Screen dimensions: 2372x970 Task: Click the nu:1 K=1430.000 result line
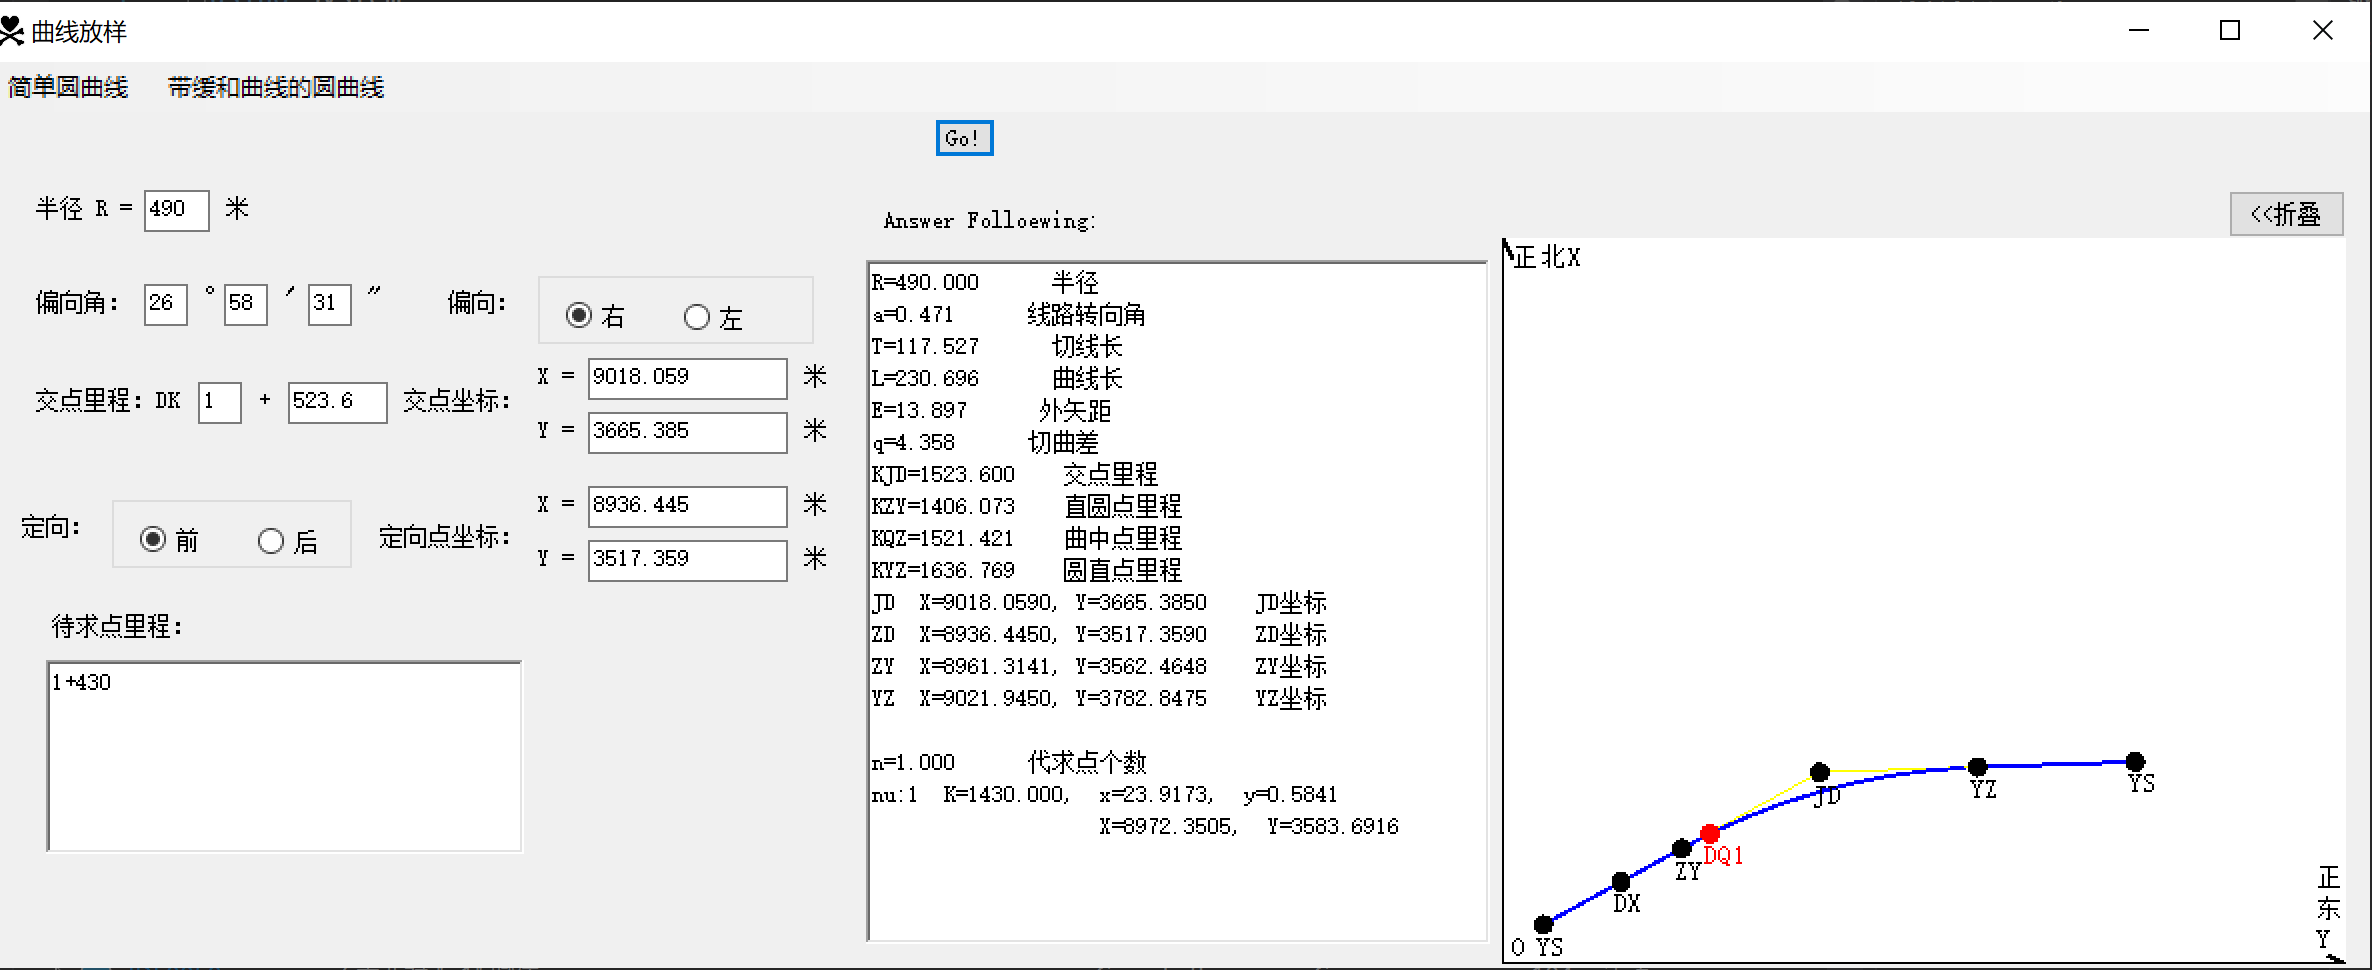[x=1104, y=794]
